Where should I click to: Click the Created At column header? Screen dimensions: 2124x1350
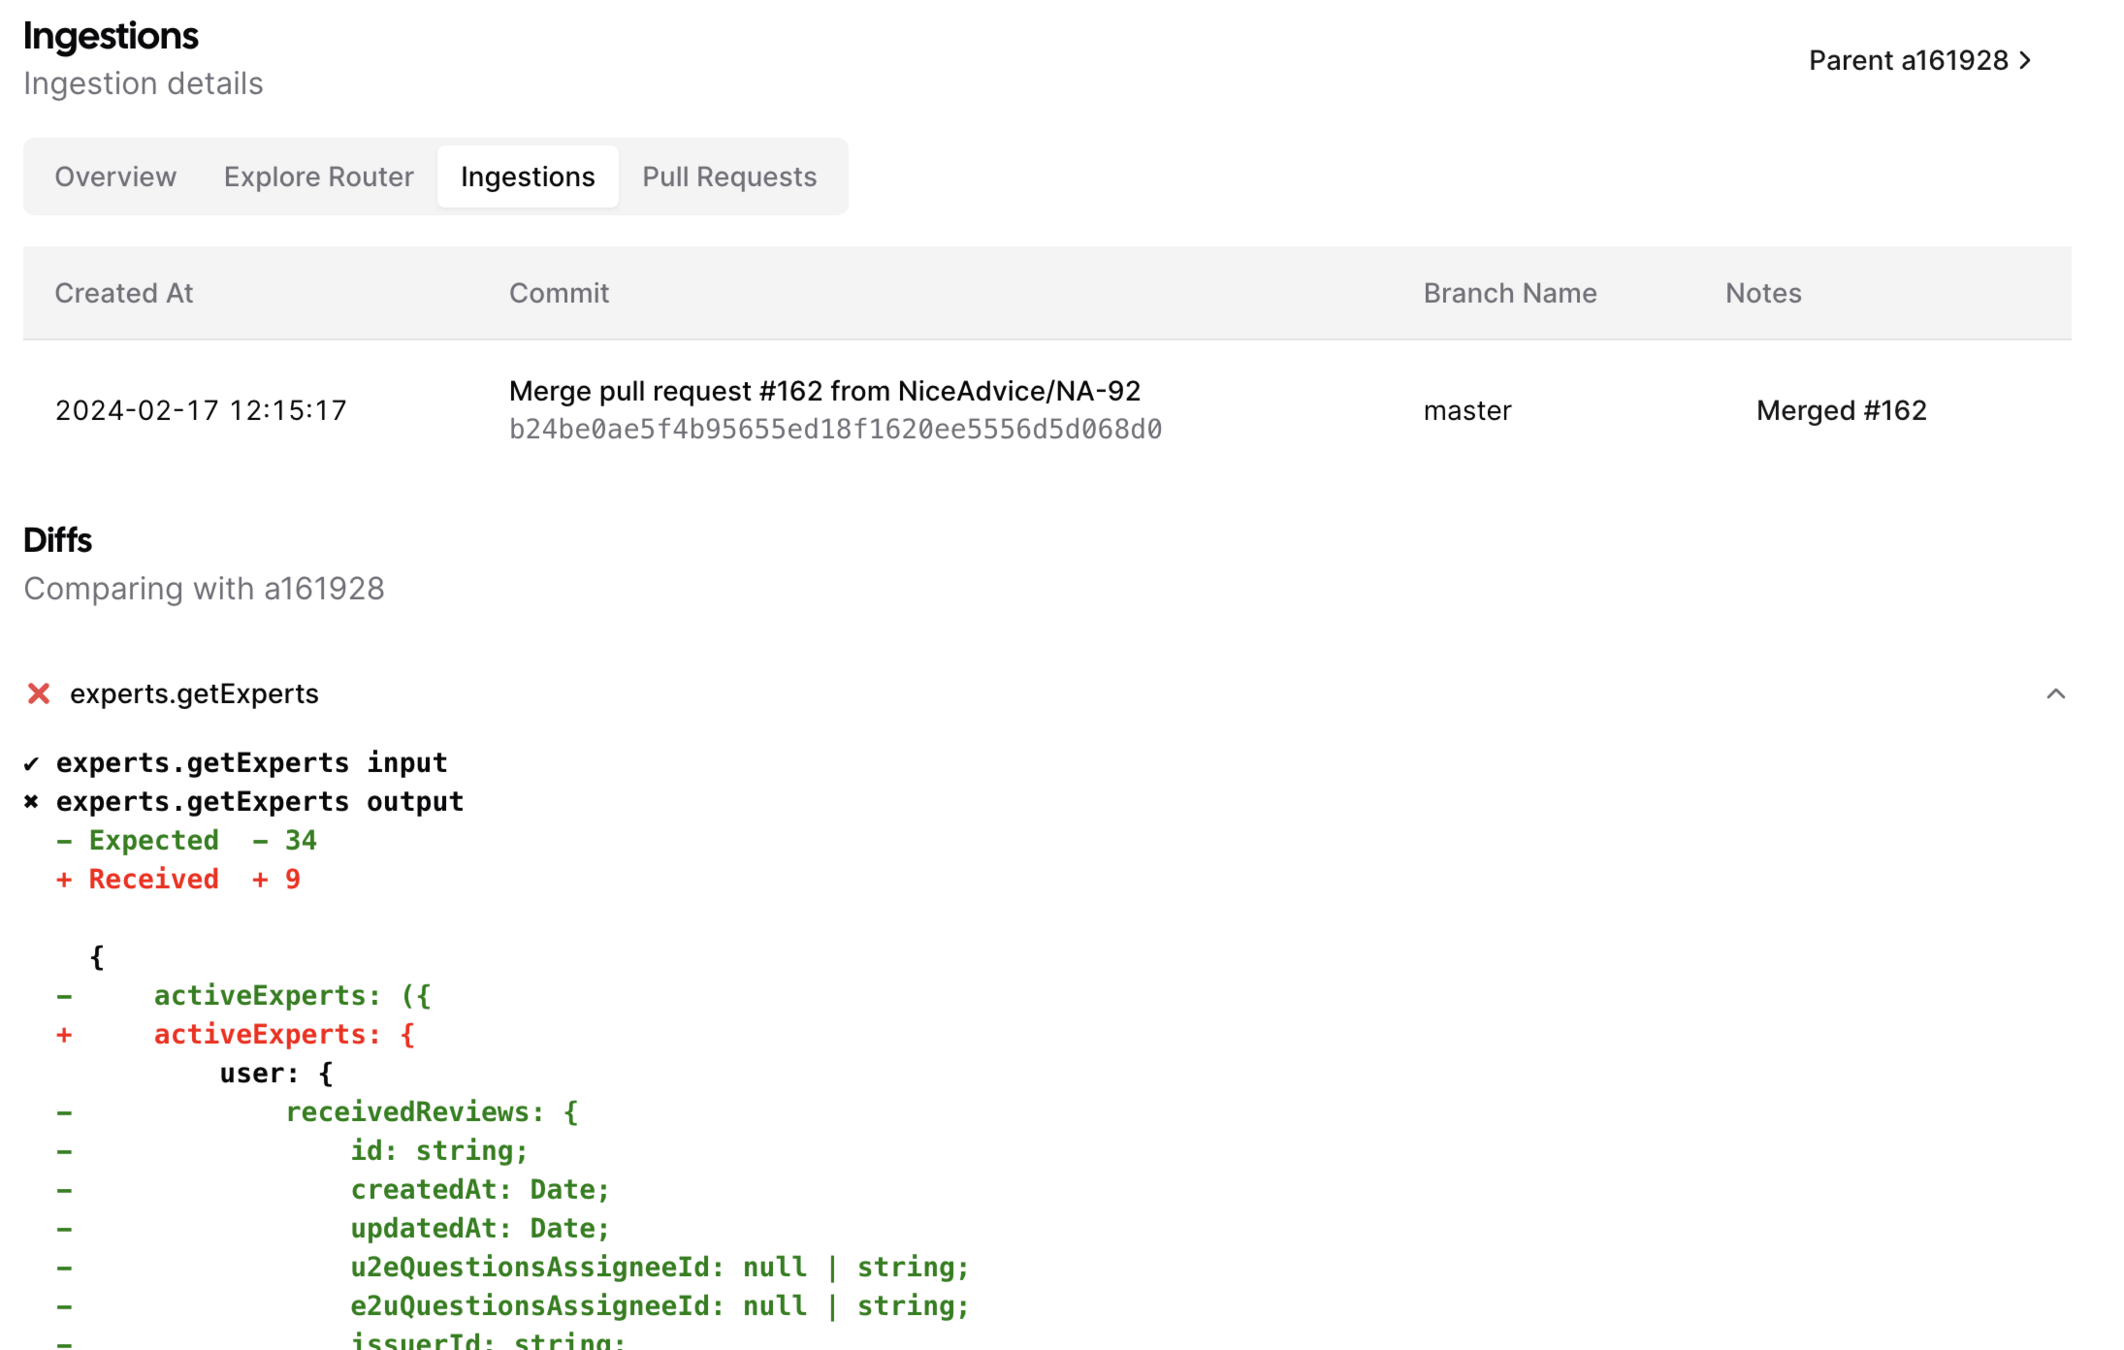tap(123, 293)
